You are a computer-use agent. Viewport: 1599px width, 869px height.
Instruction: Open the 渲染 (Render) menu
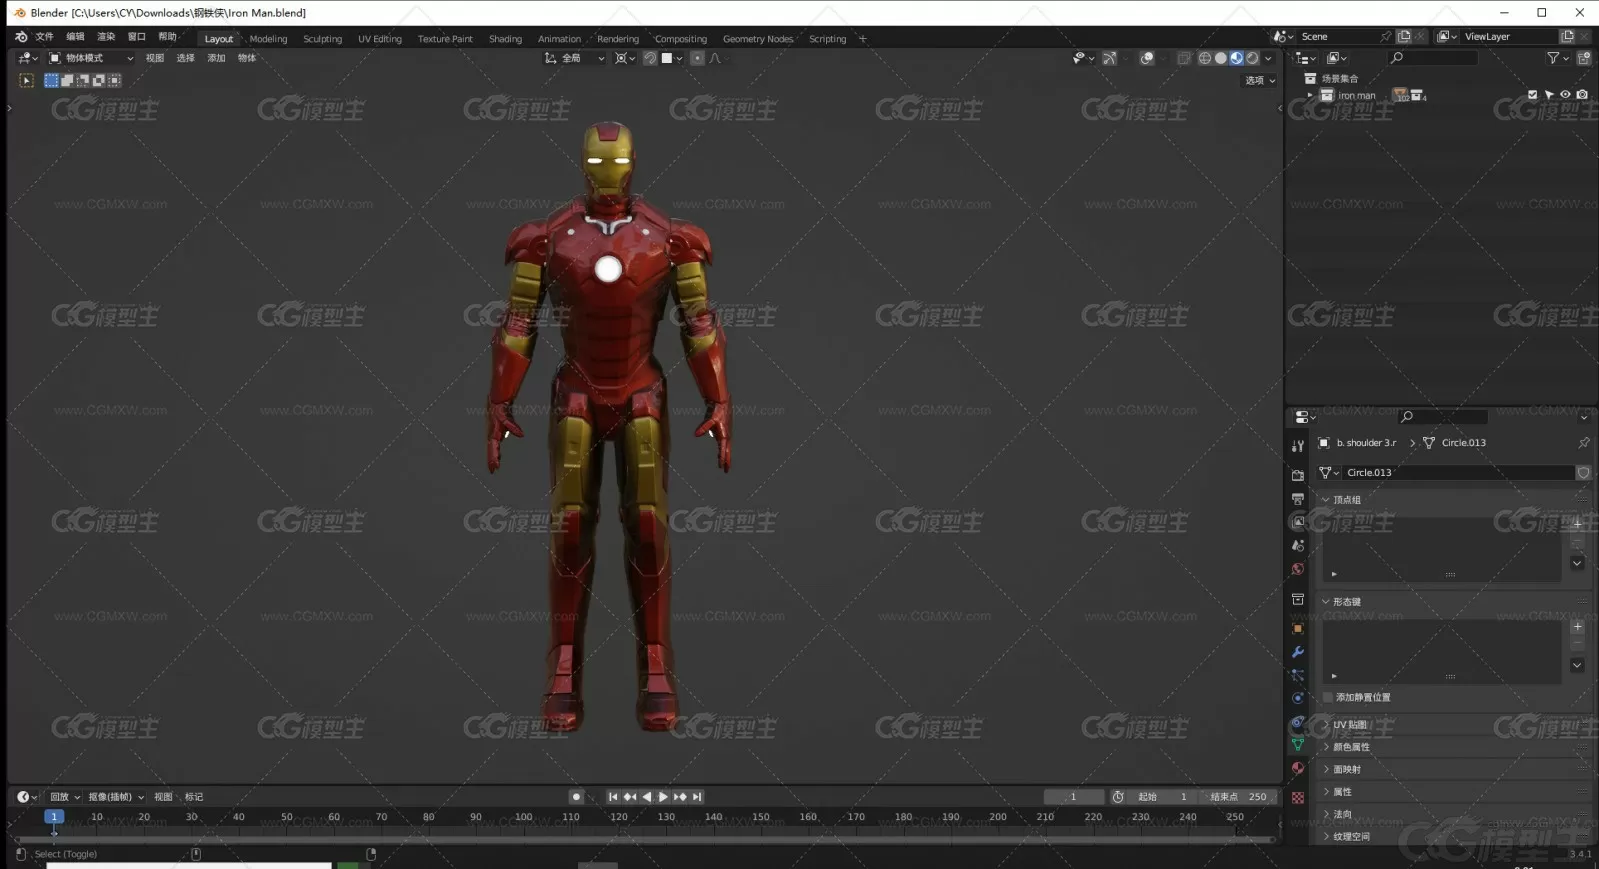106,36
